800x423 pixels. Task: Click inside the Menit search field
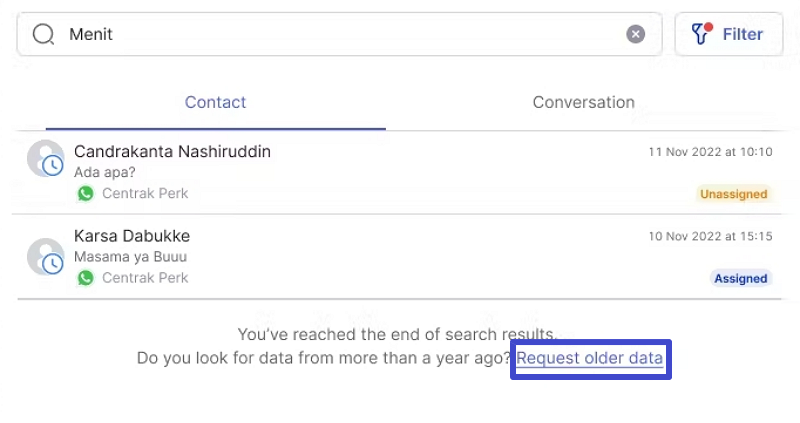[x=339, y=34]
